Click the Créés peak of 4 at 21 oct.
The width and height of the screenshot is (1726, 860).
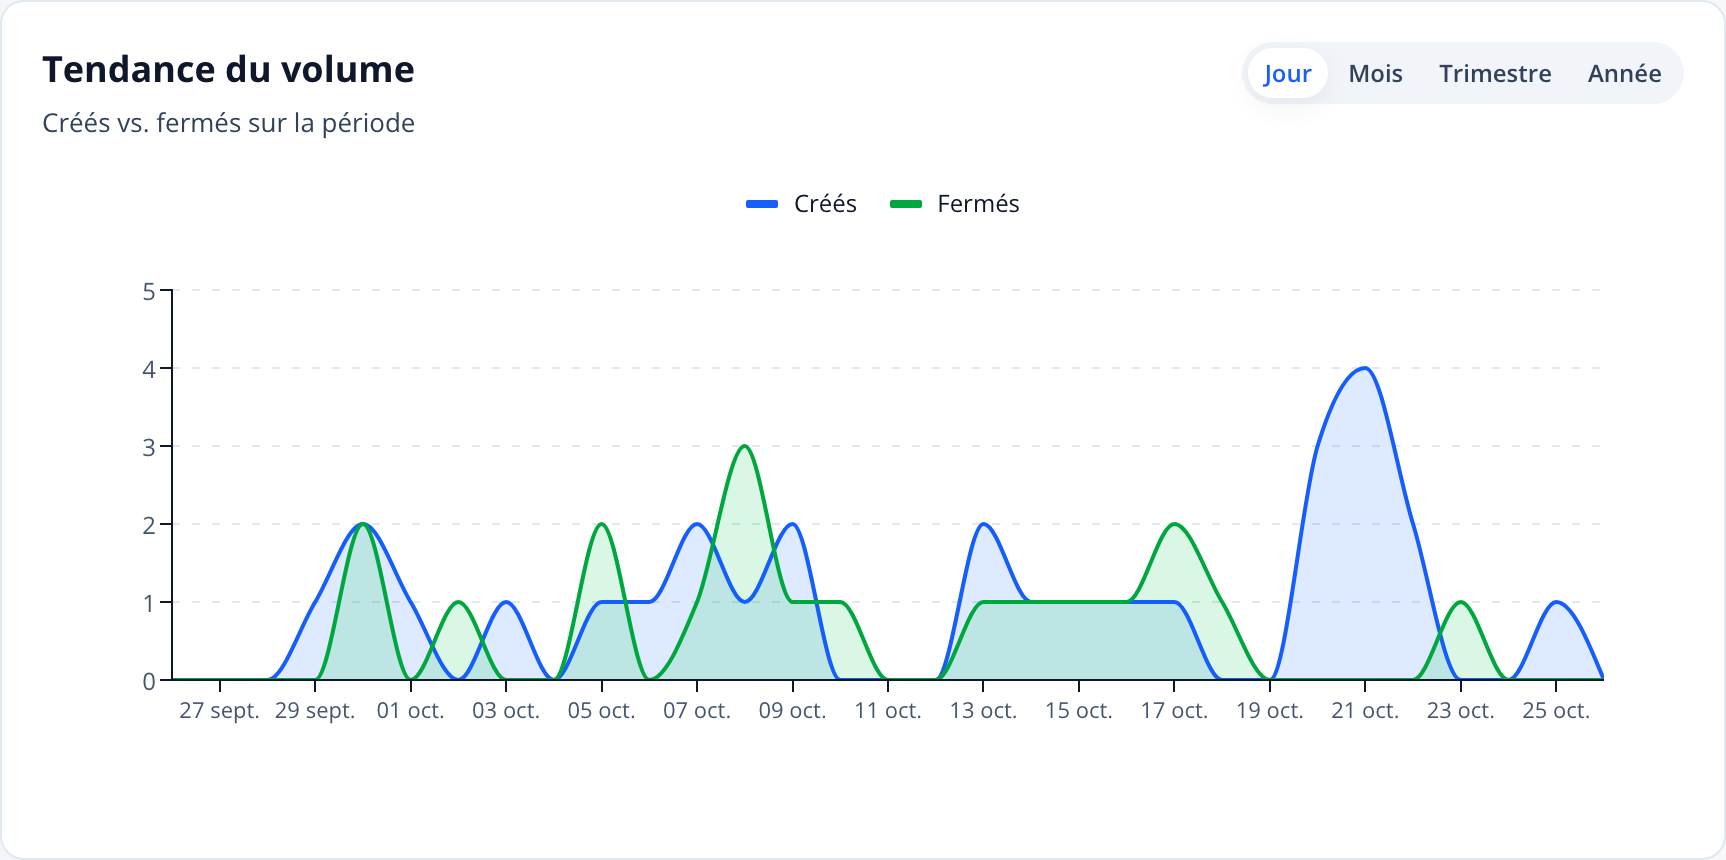coord(1365,368)
